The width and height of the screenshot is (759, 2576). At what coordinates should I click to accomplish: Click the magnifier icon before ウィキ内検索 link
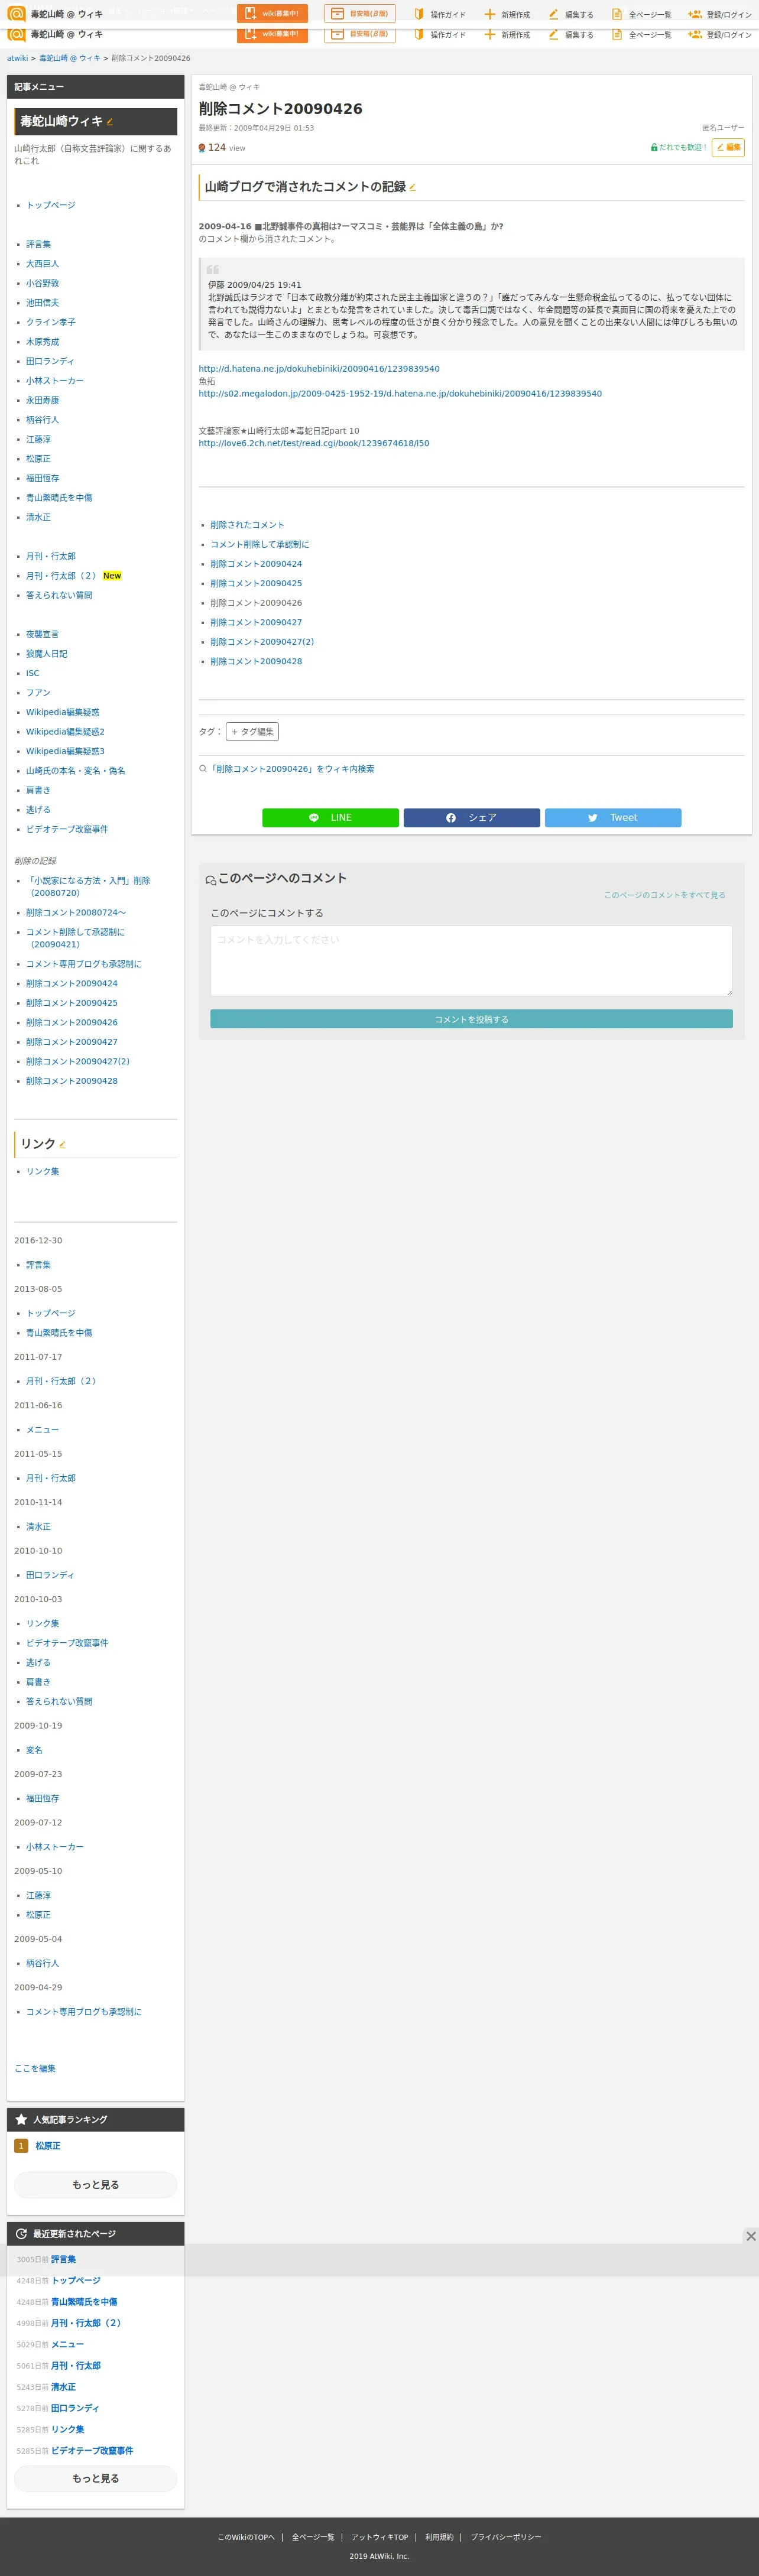tap(203, 769)
